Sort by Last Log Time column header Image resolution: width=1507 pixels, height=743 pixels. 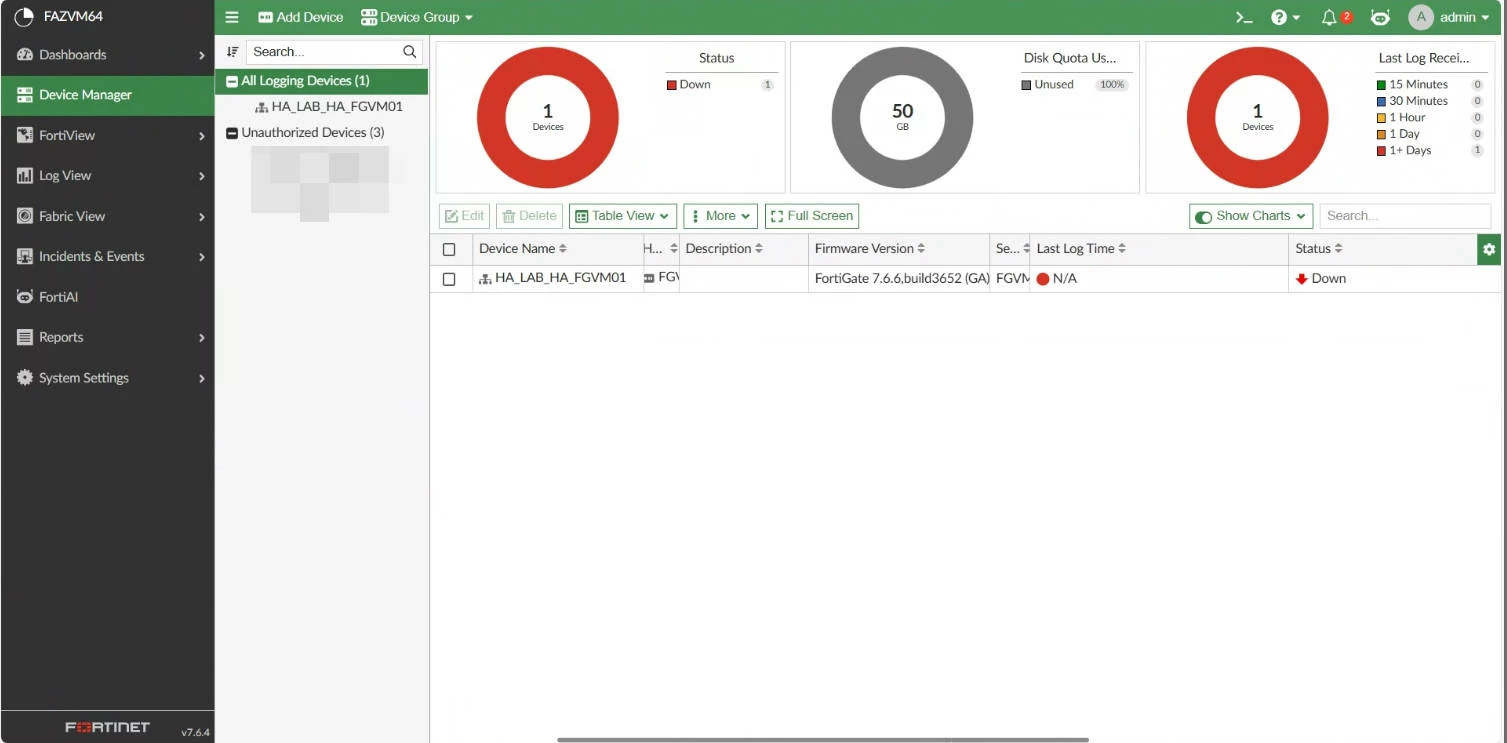(1159, 249)
